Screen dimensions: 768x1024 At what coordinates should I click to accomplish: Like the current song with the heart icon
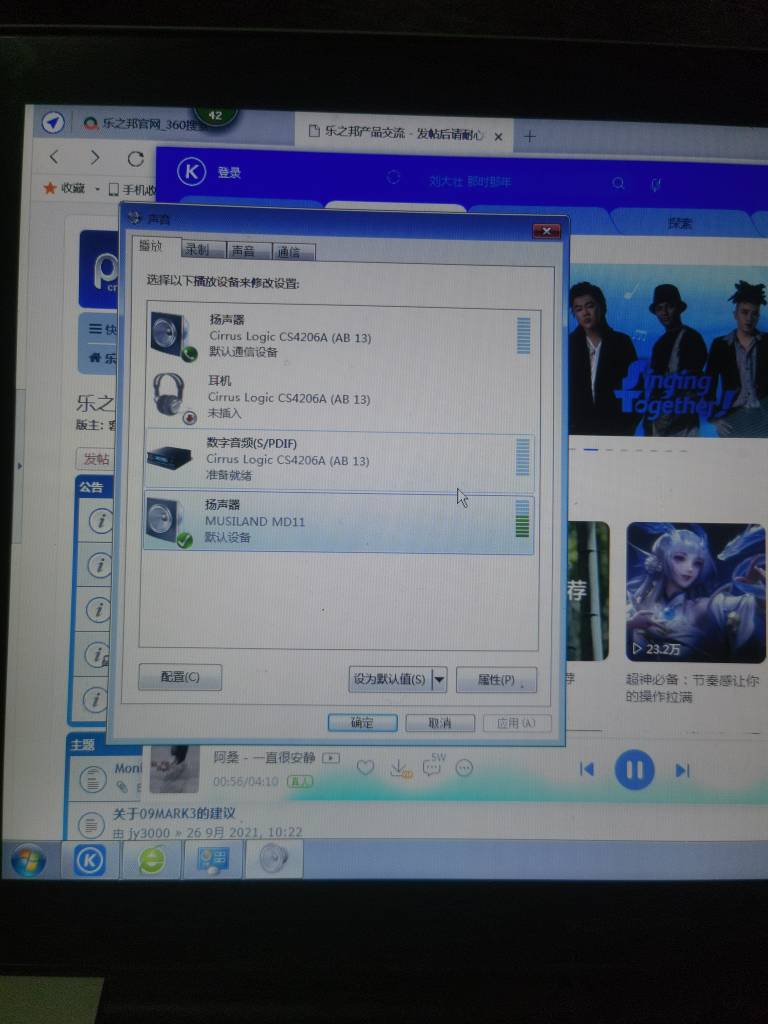click(365, 768)
